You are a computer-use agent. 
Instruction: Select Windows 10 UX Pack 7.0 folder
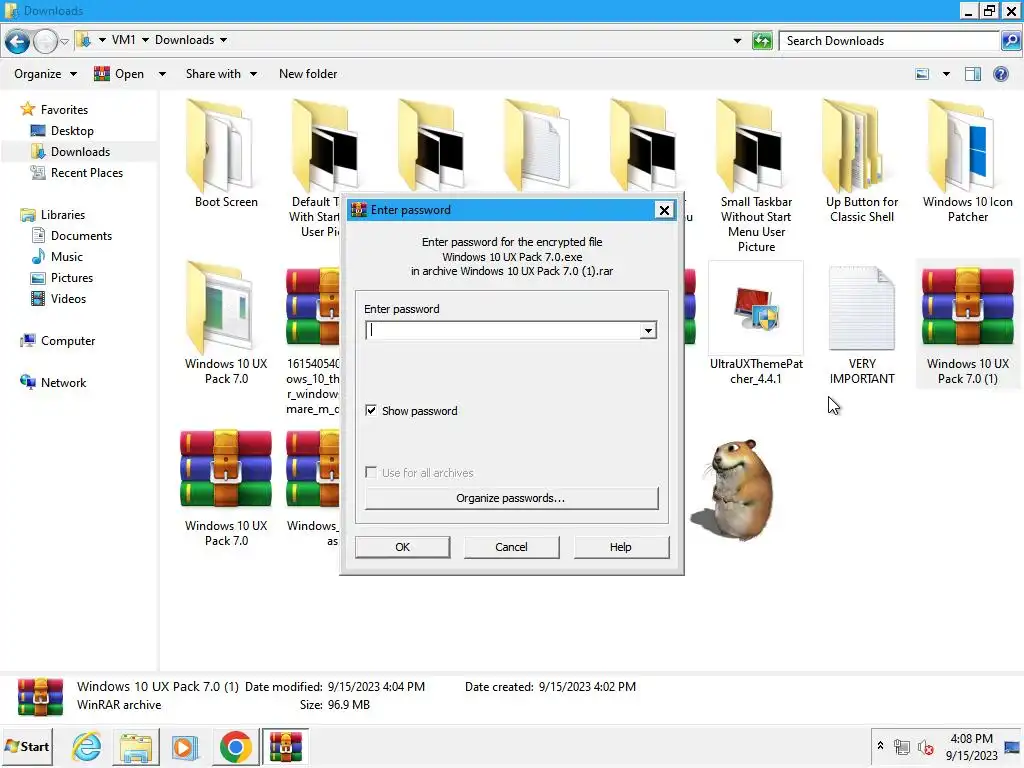tap(226, 323)
